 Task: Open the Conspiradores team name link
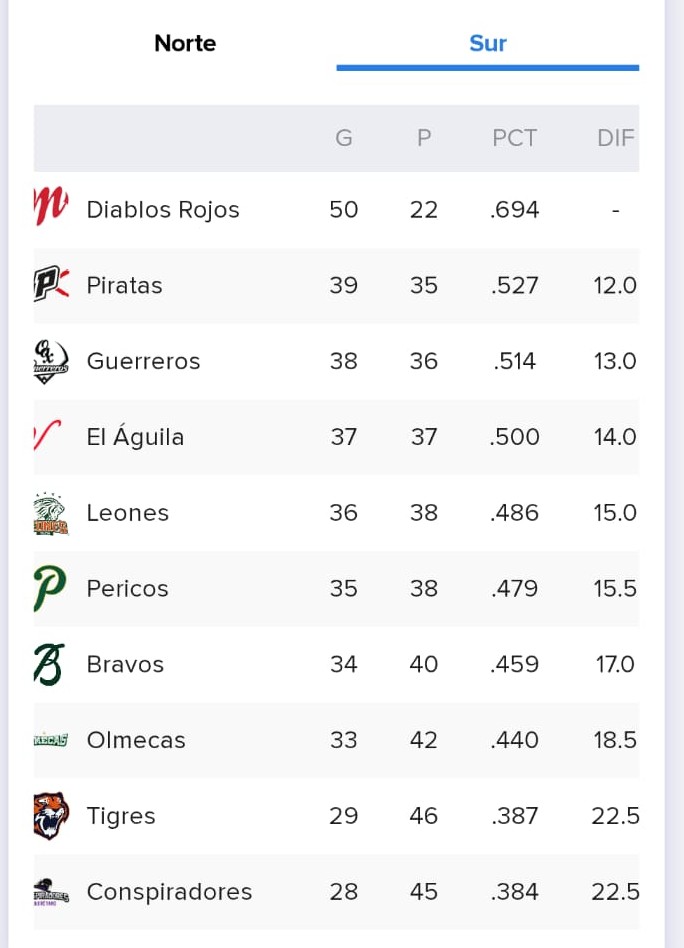[169, 892]
